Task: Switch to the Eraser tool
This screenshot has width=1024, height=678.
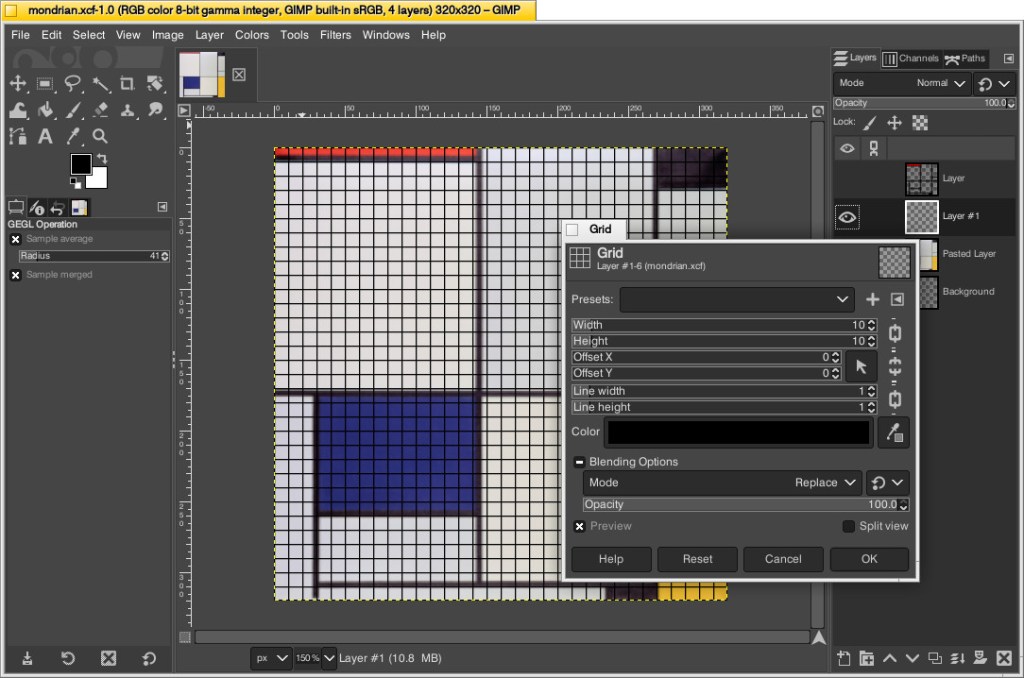Action: 99,110
